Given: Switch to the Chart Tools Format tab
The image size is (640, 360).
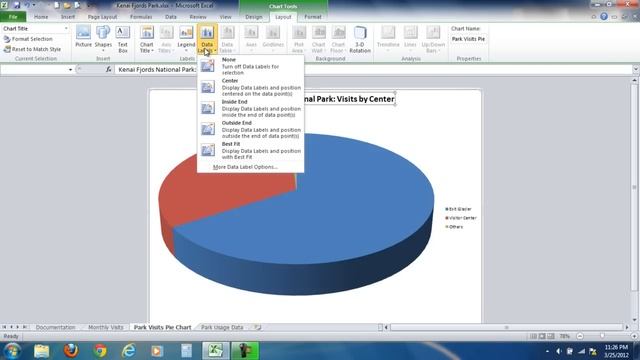Looking at the screenshot, I should click(313, 17).
